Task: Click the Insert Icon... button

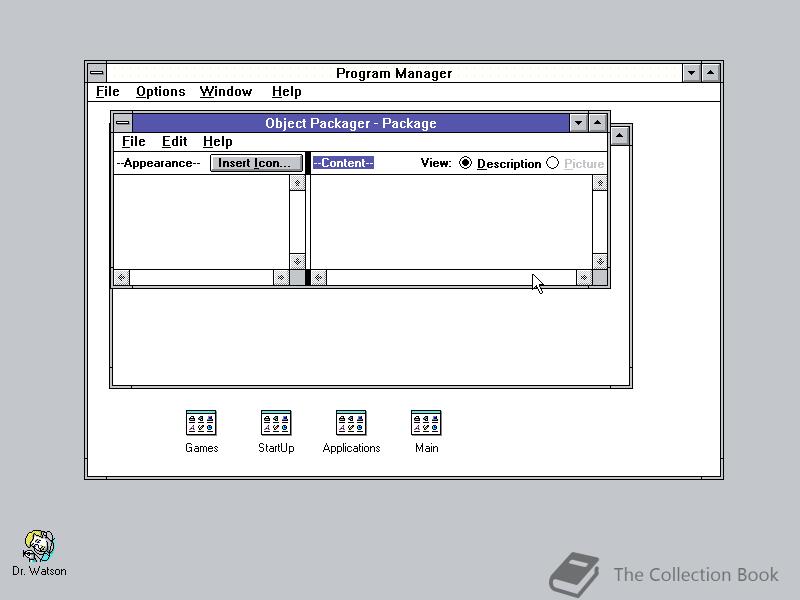Action: tap(256, 163)
